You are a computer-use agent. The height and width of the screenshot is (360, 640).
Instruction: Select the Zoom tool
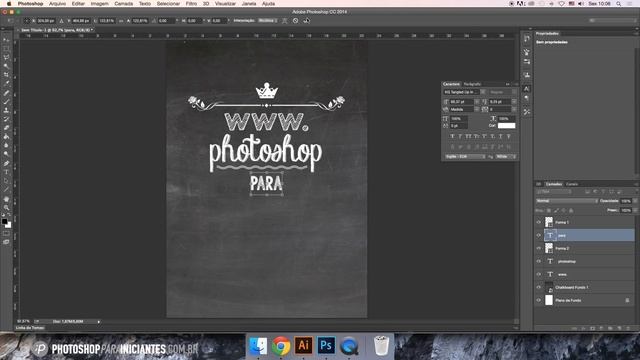click(6, 207)
